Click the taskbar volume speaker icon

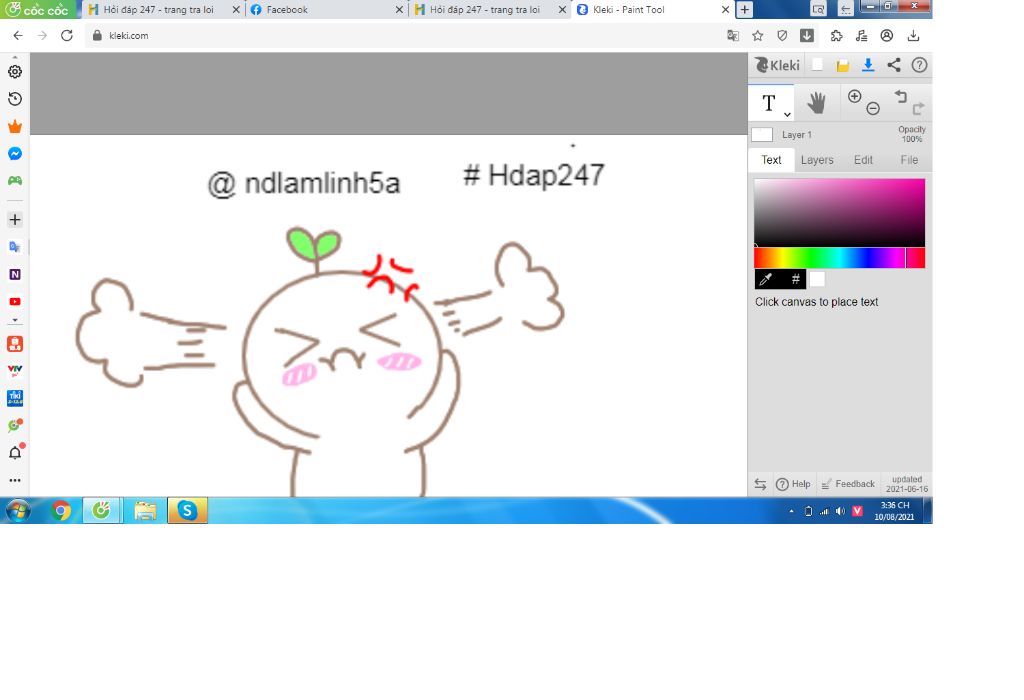tap(840, 511)
